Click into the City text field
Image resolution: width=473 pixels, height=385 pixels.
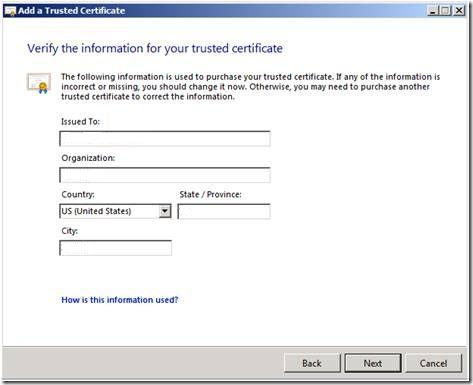(x=116, y=248)
